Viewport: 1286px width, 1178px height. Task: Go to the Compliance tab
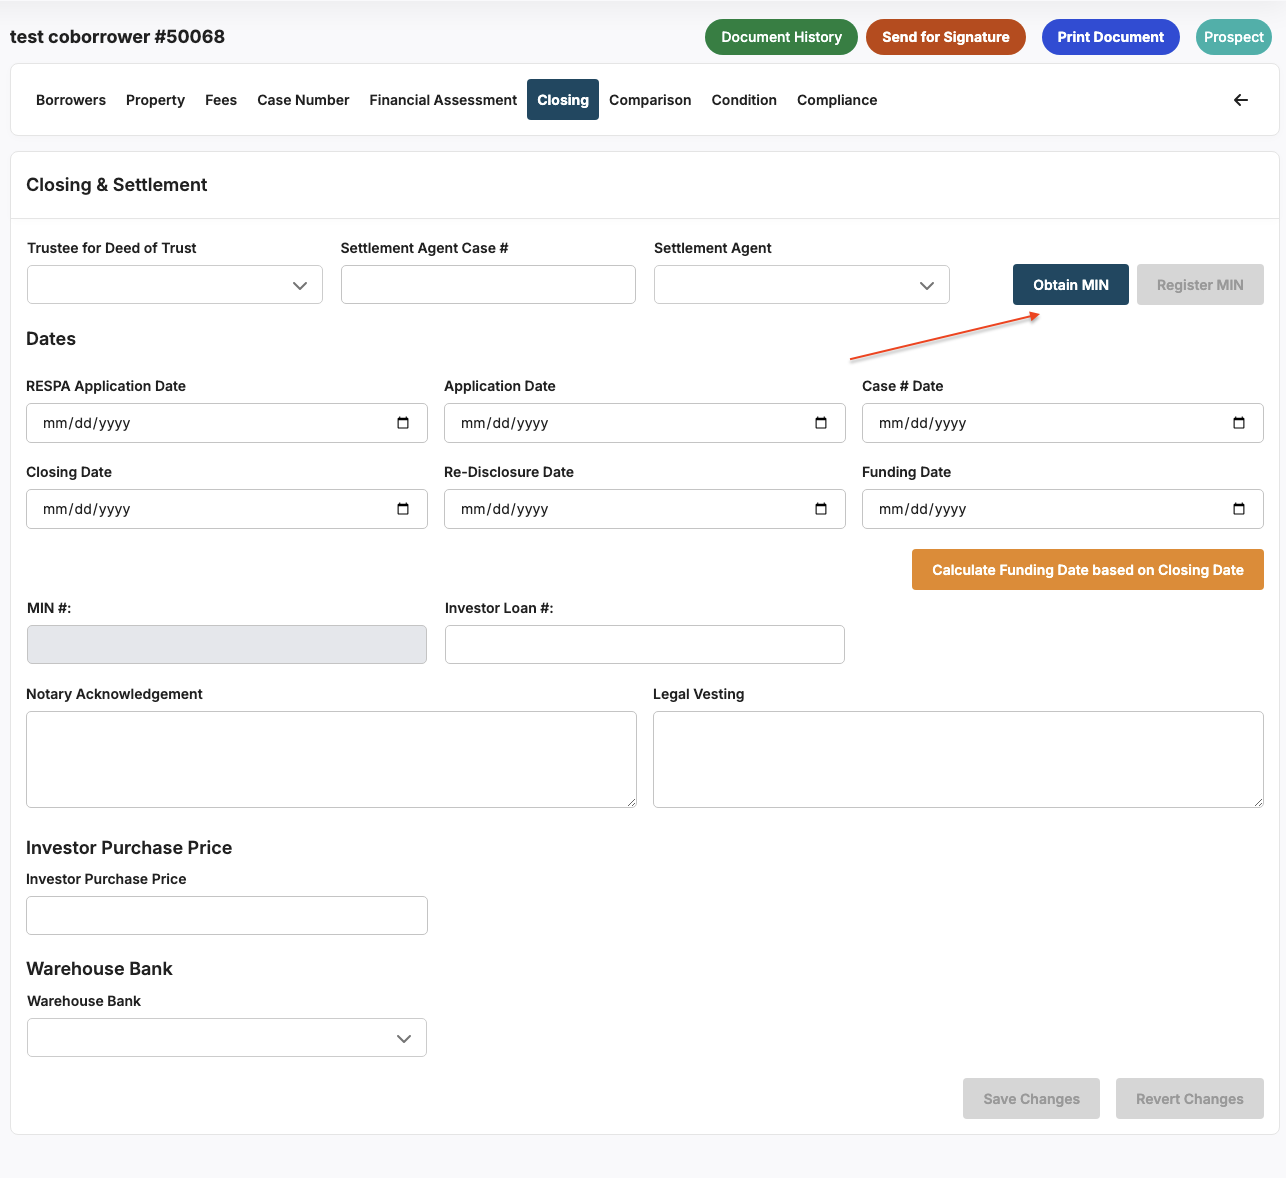coord(837,100)
